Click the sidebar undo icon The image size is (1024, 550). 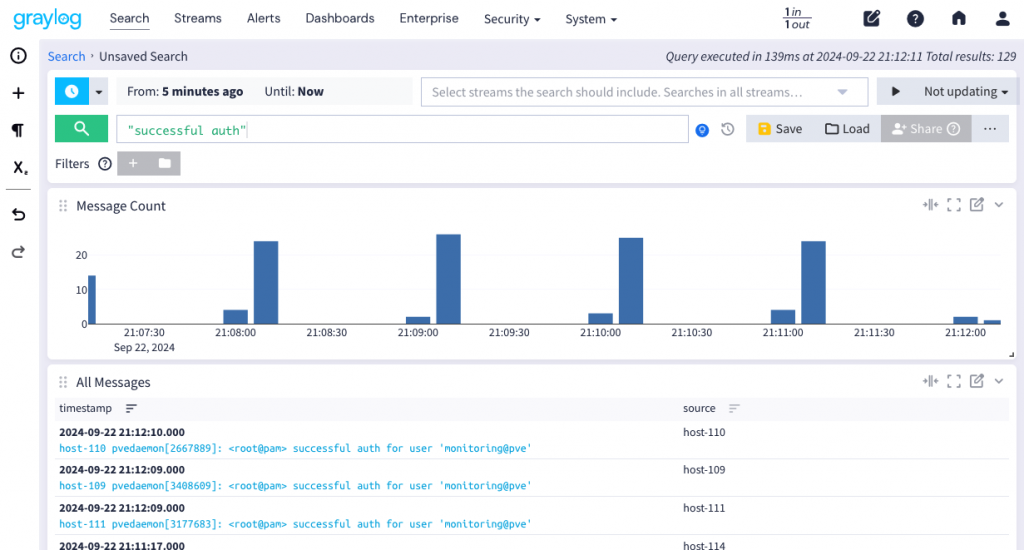[x=18, y=214]
